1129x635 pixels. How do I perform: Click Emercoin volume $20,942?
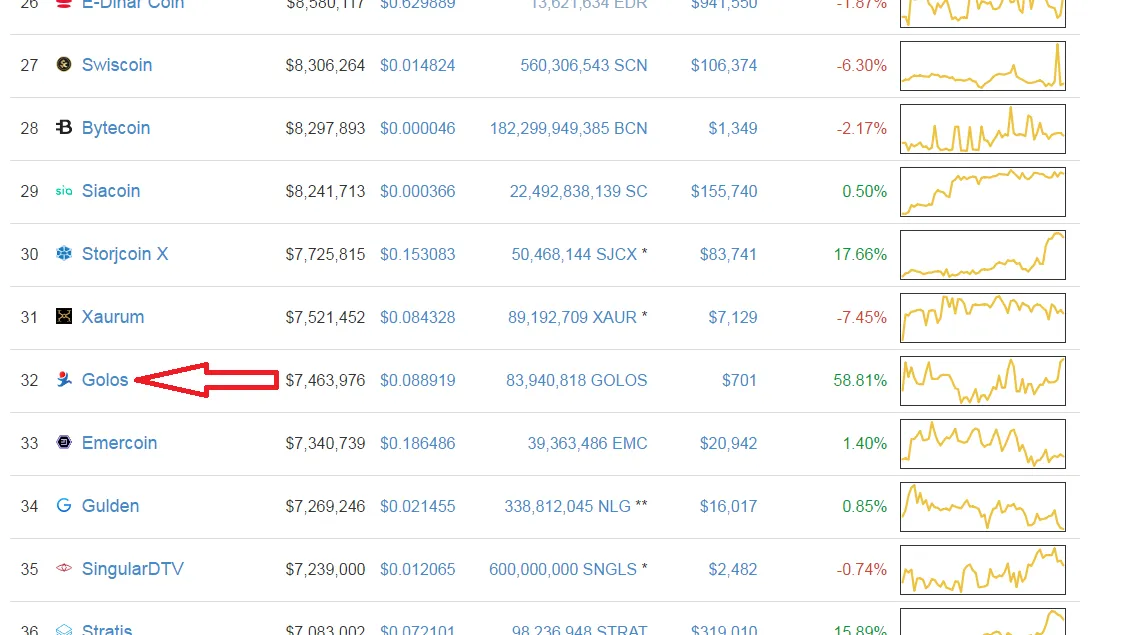point(728,443)
